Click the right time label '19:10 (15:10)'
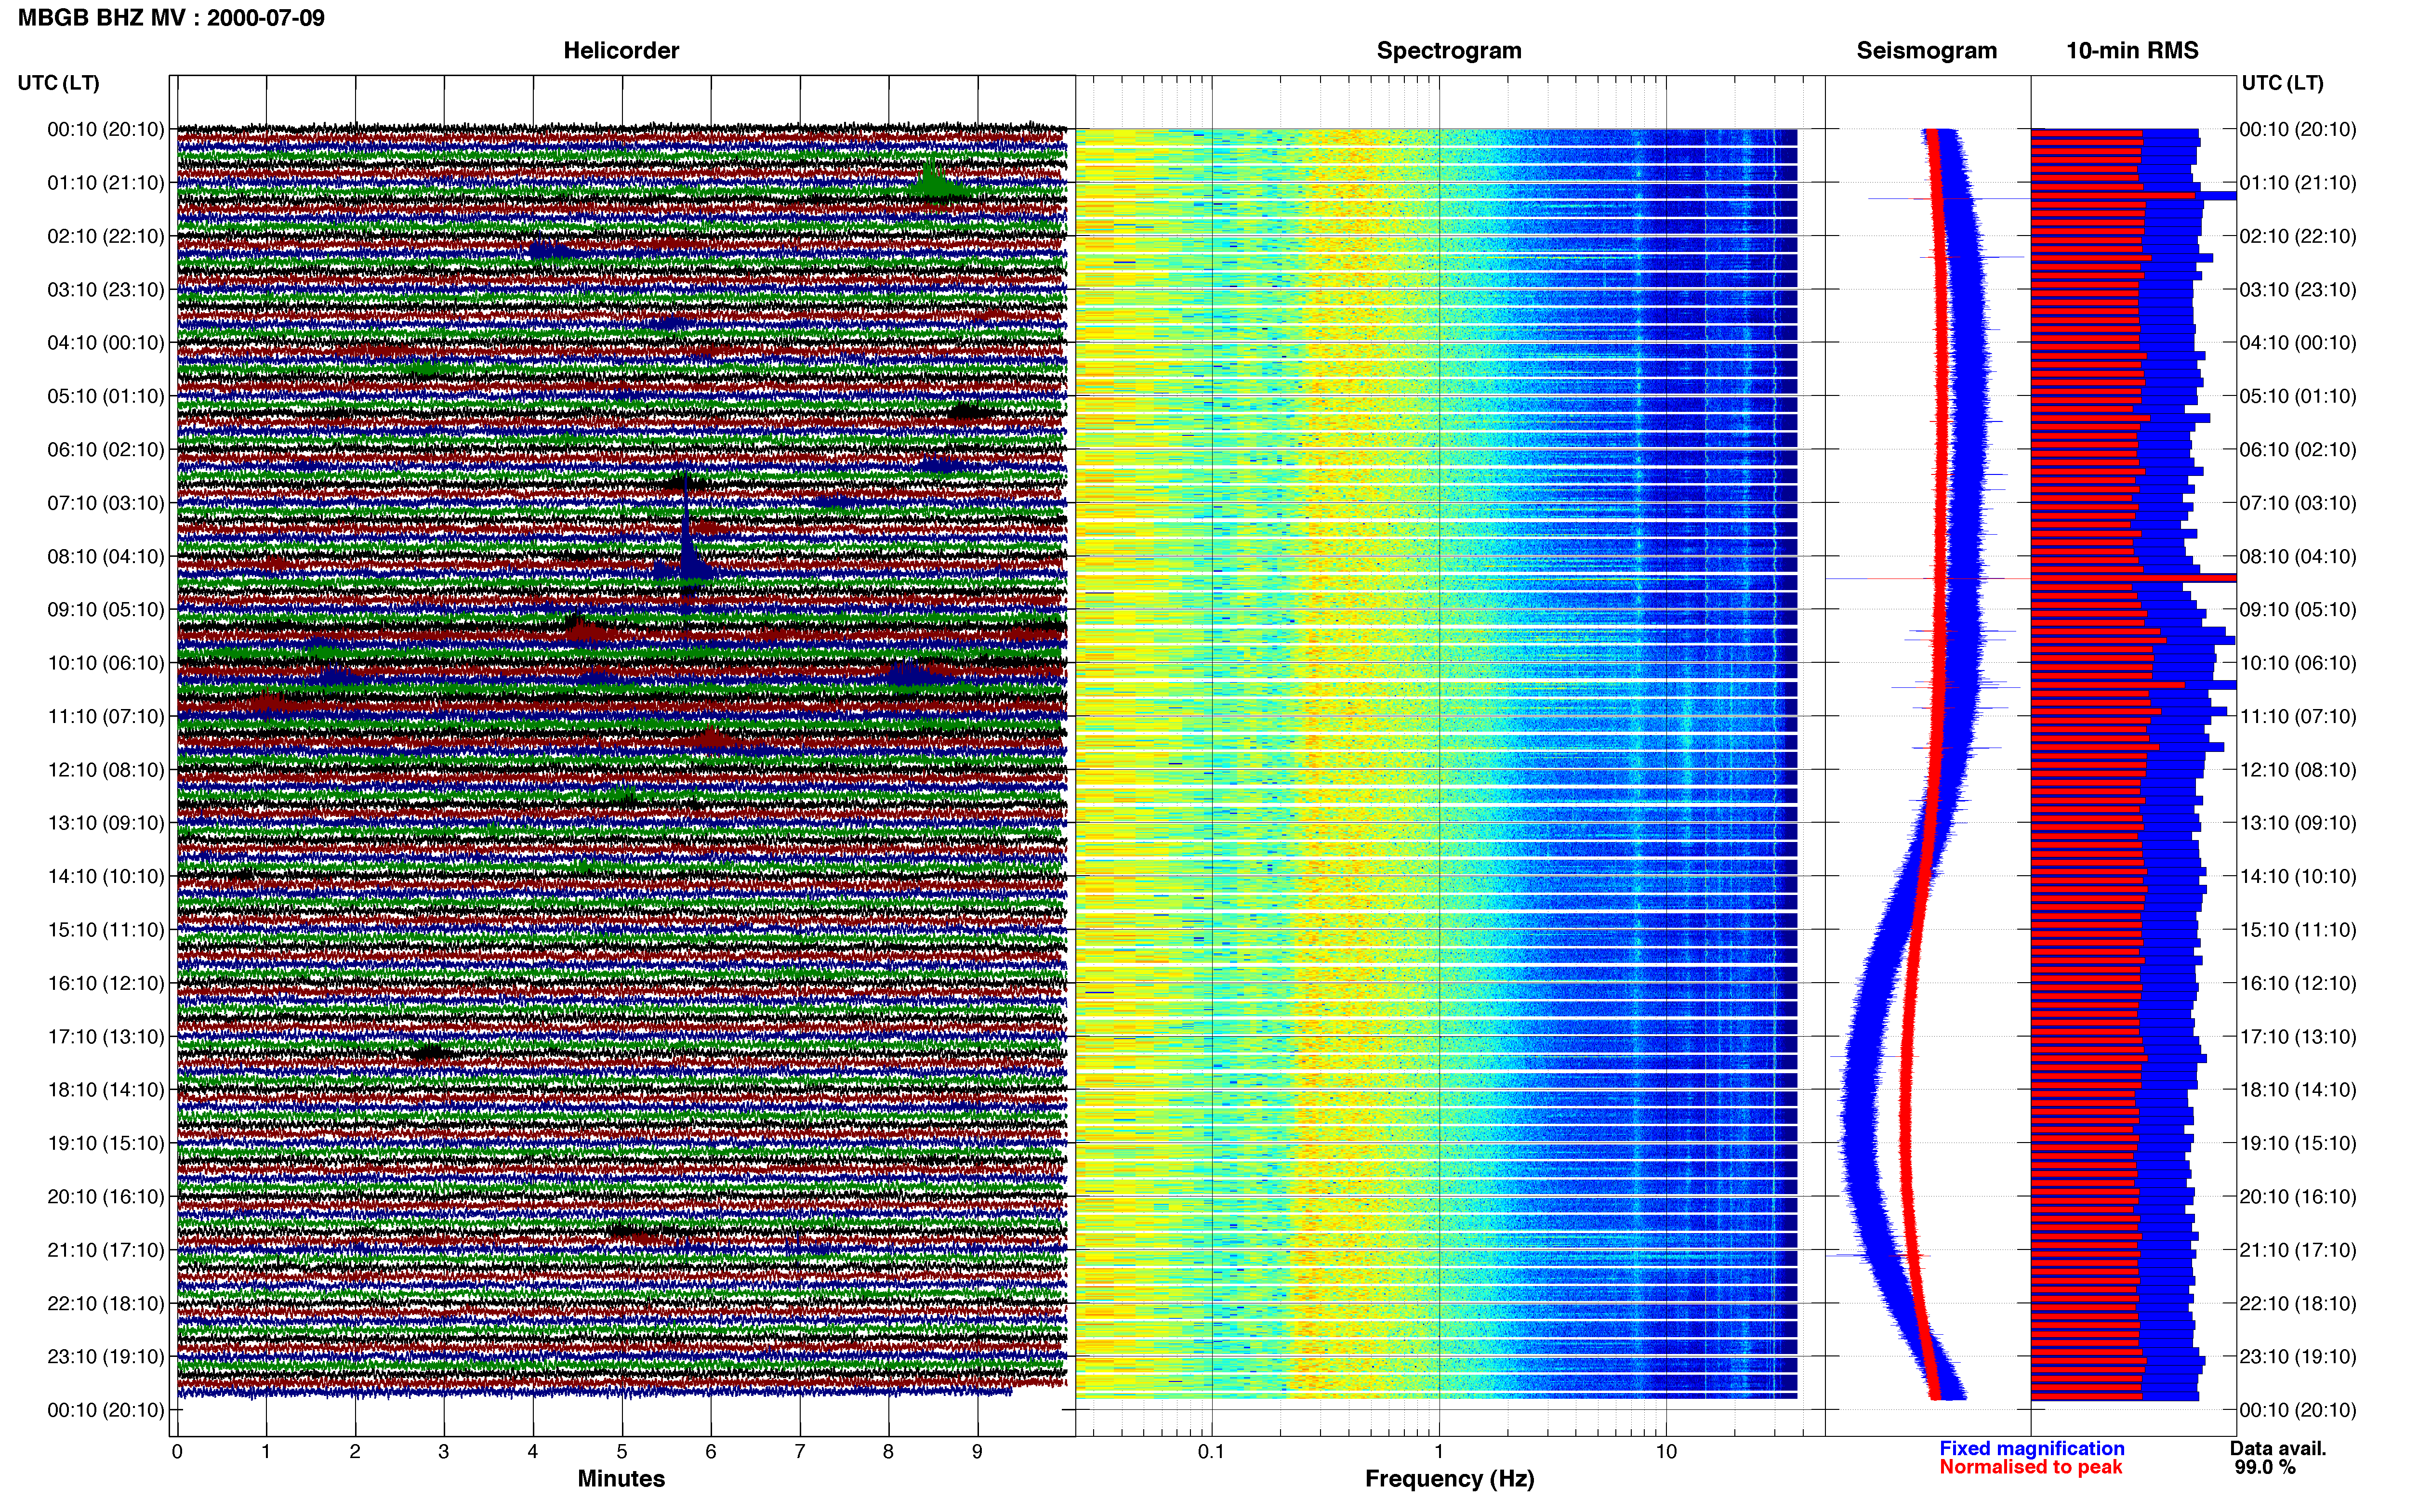 click(2298, 1143)
